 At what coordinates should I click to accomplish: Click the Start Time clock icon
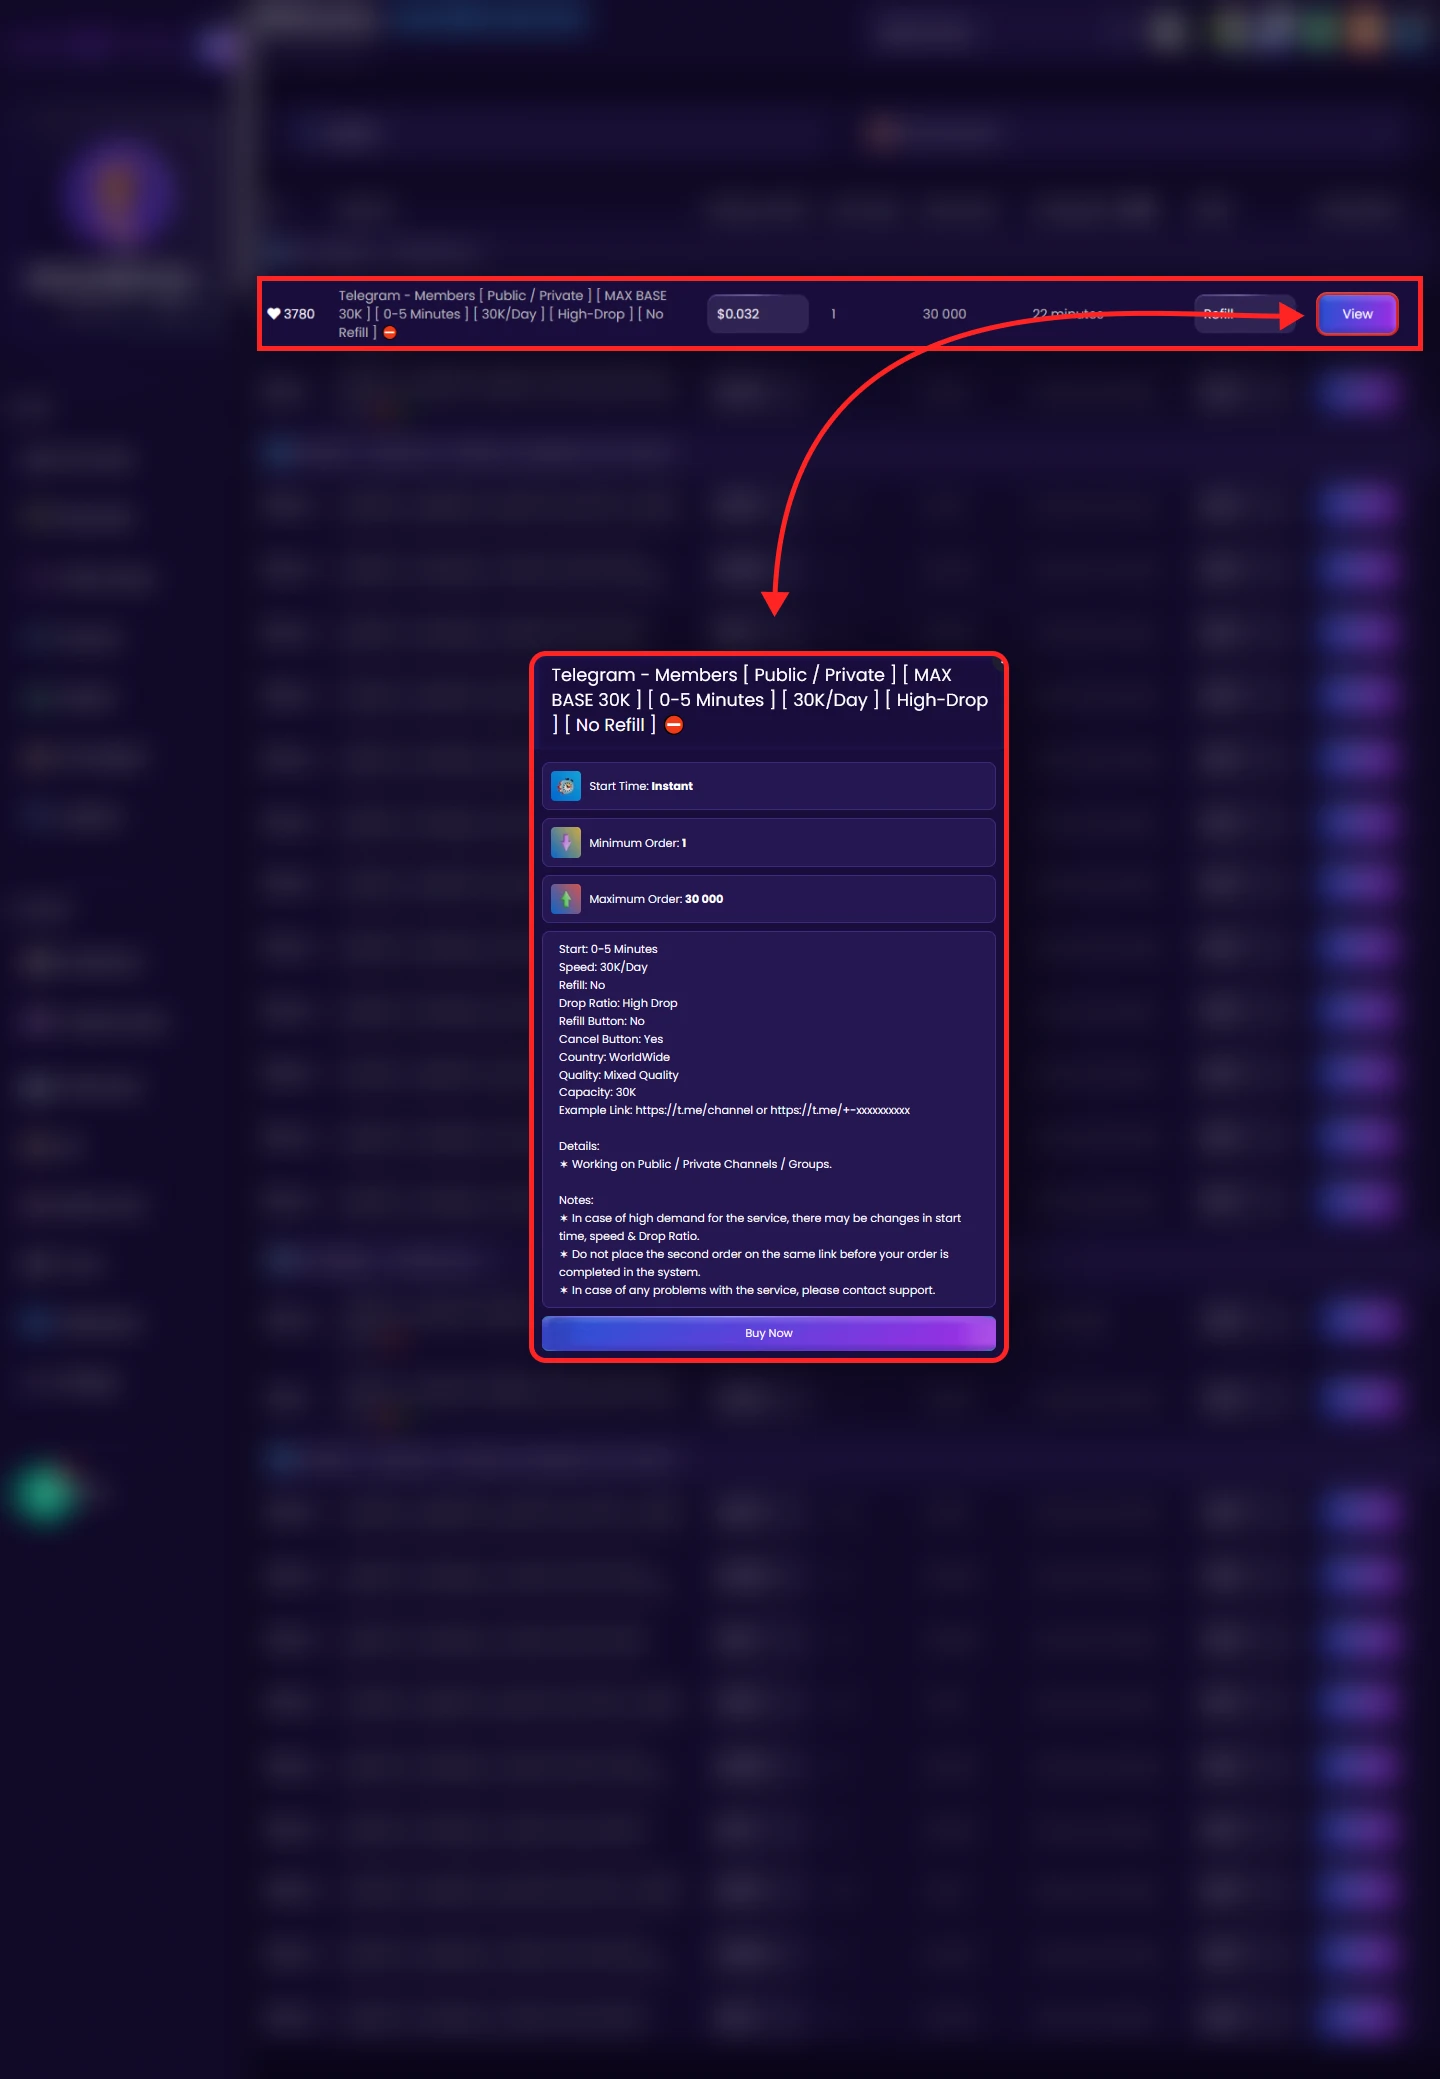[566, 786]
